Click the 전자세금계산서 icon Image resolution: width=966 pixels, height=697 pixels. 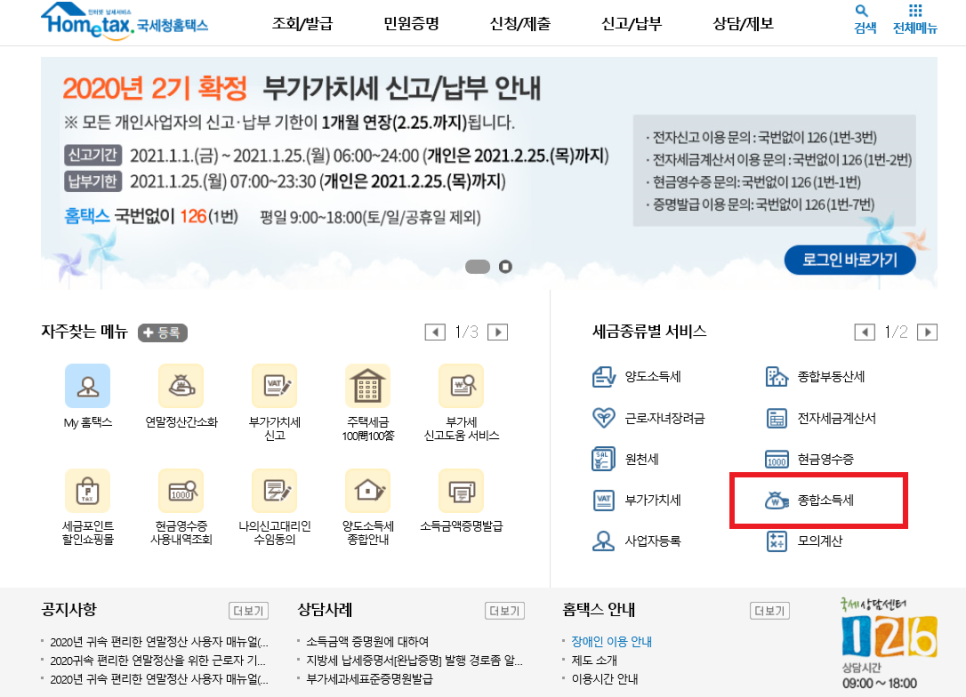(x=776, y=418)
